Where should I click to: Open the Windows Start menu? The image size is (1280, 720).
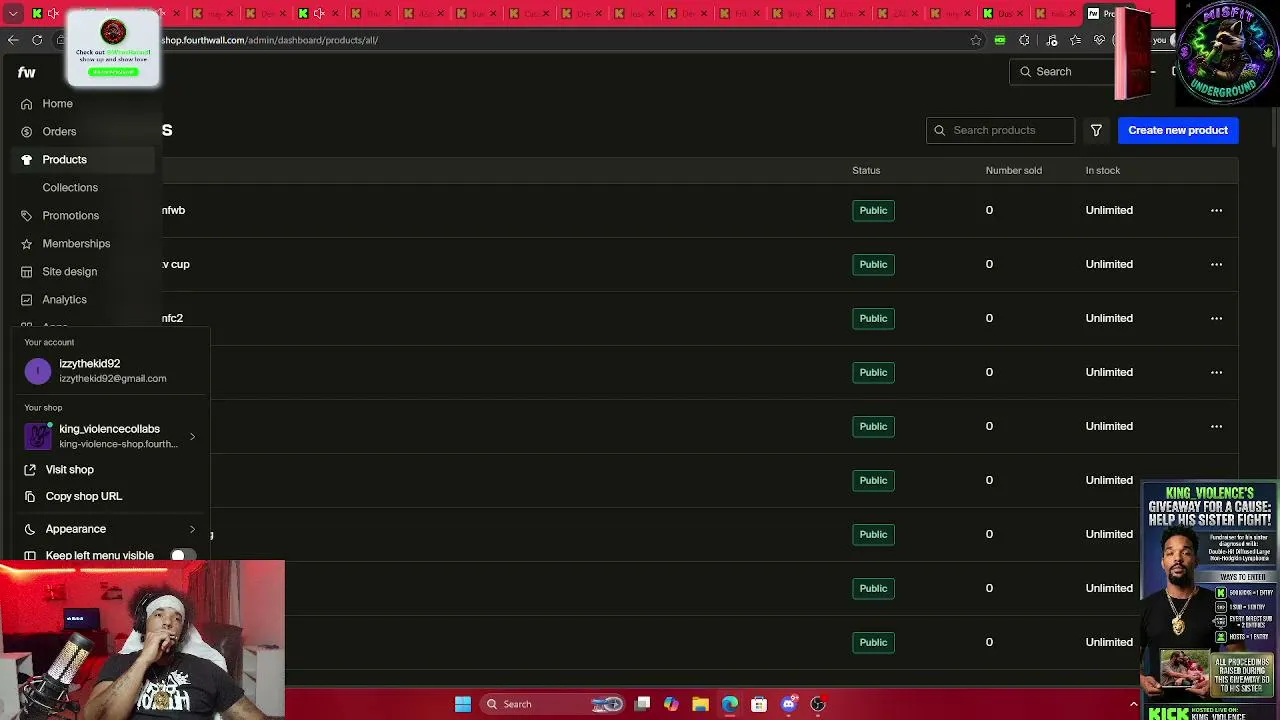[x=463, y=704]
